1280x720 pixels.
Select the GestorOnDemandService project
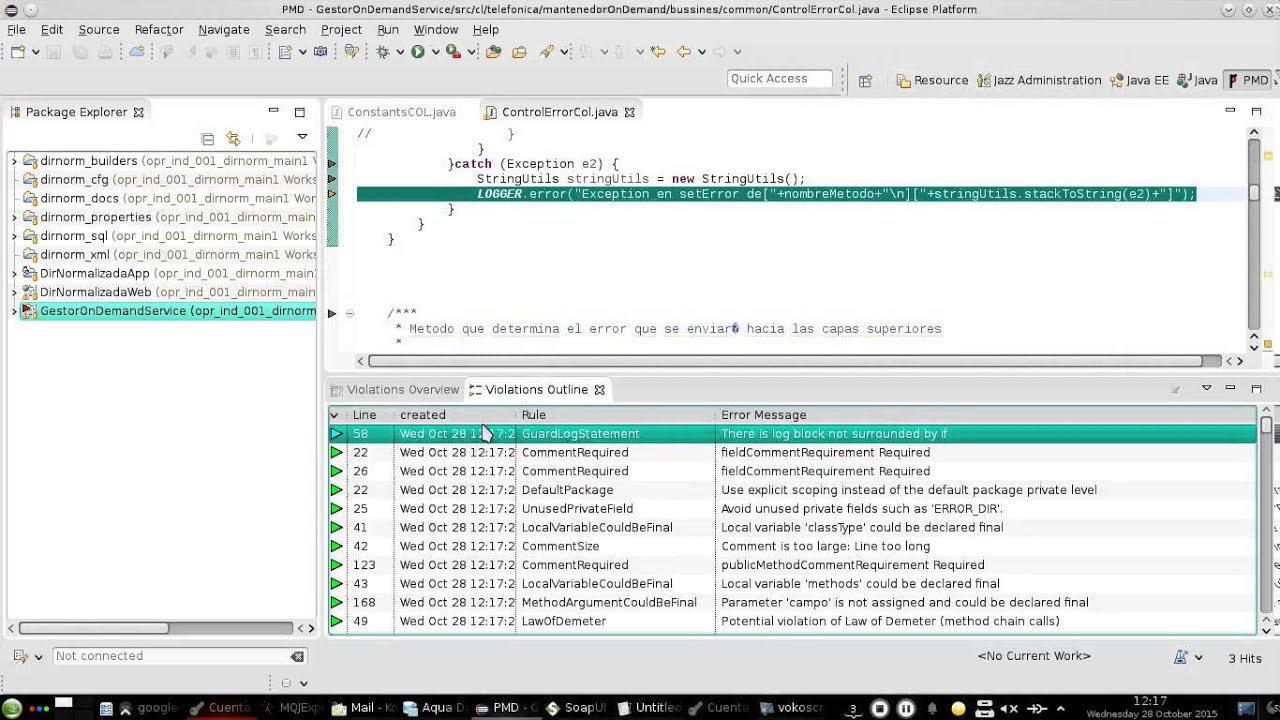(x=168, y=311)
